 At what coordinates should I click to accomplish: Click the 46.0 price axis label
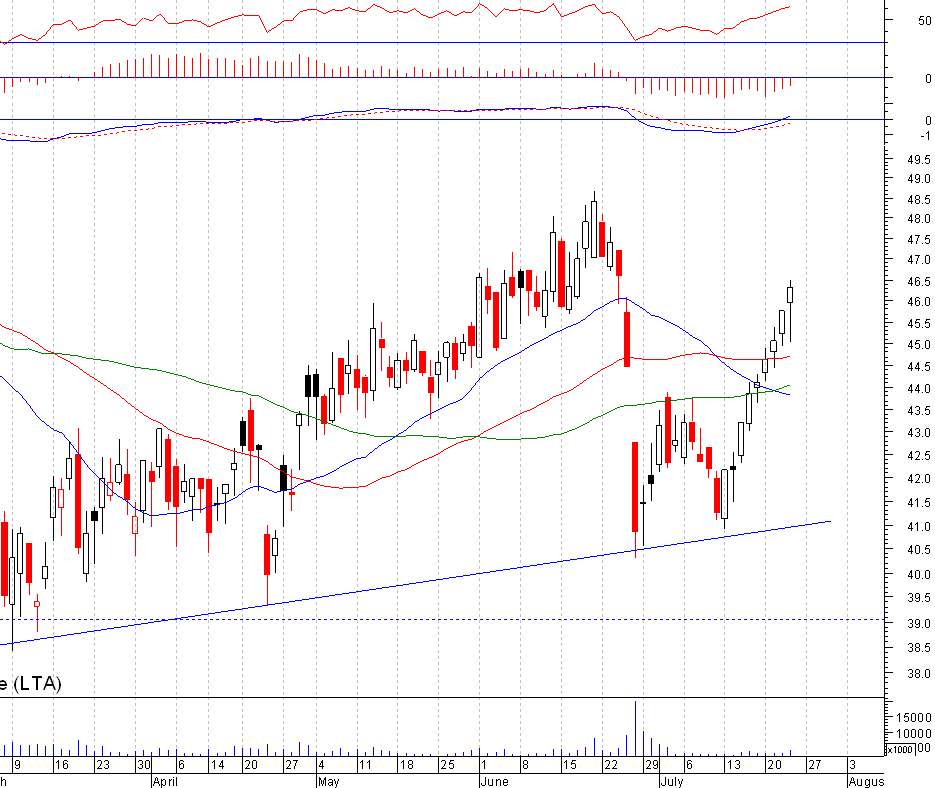point(918,302)
